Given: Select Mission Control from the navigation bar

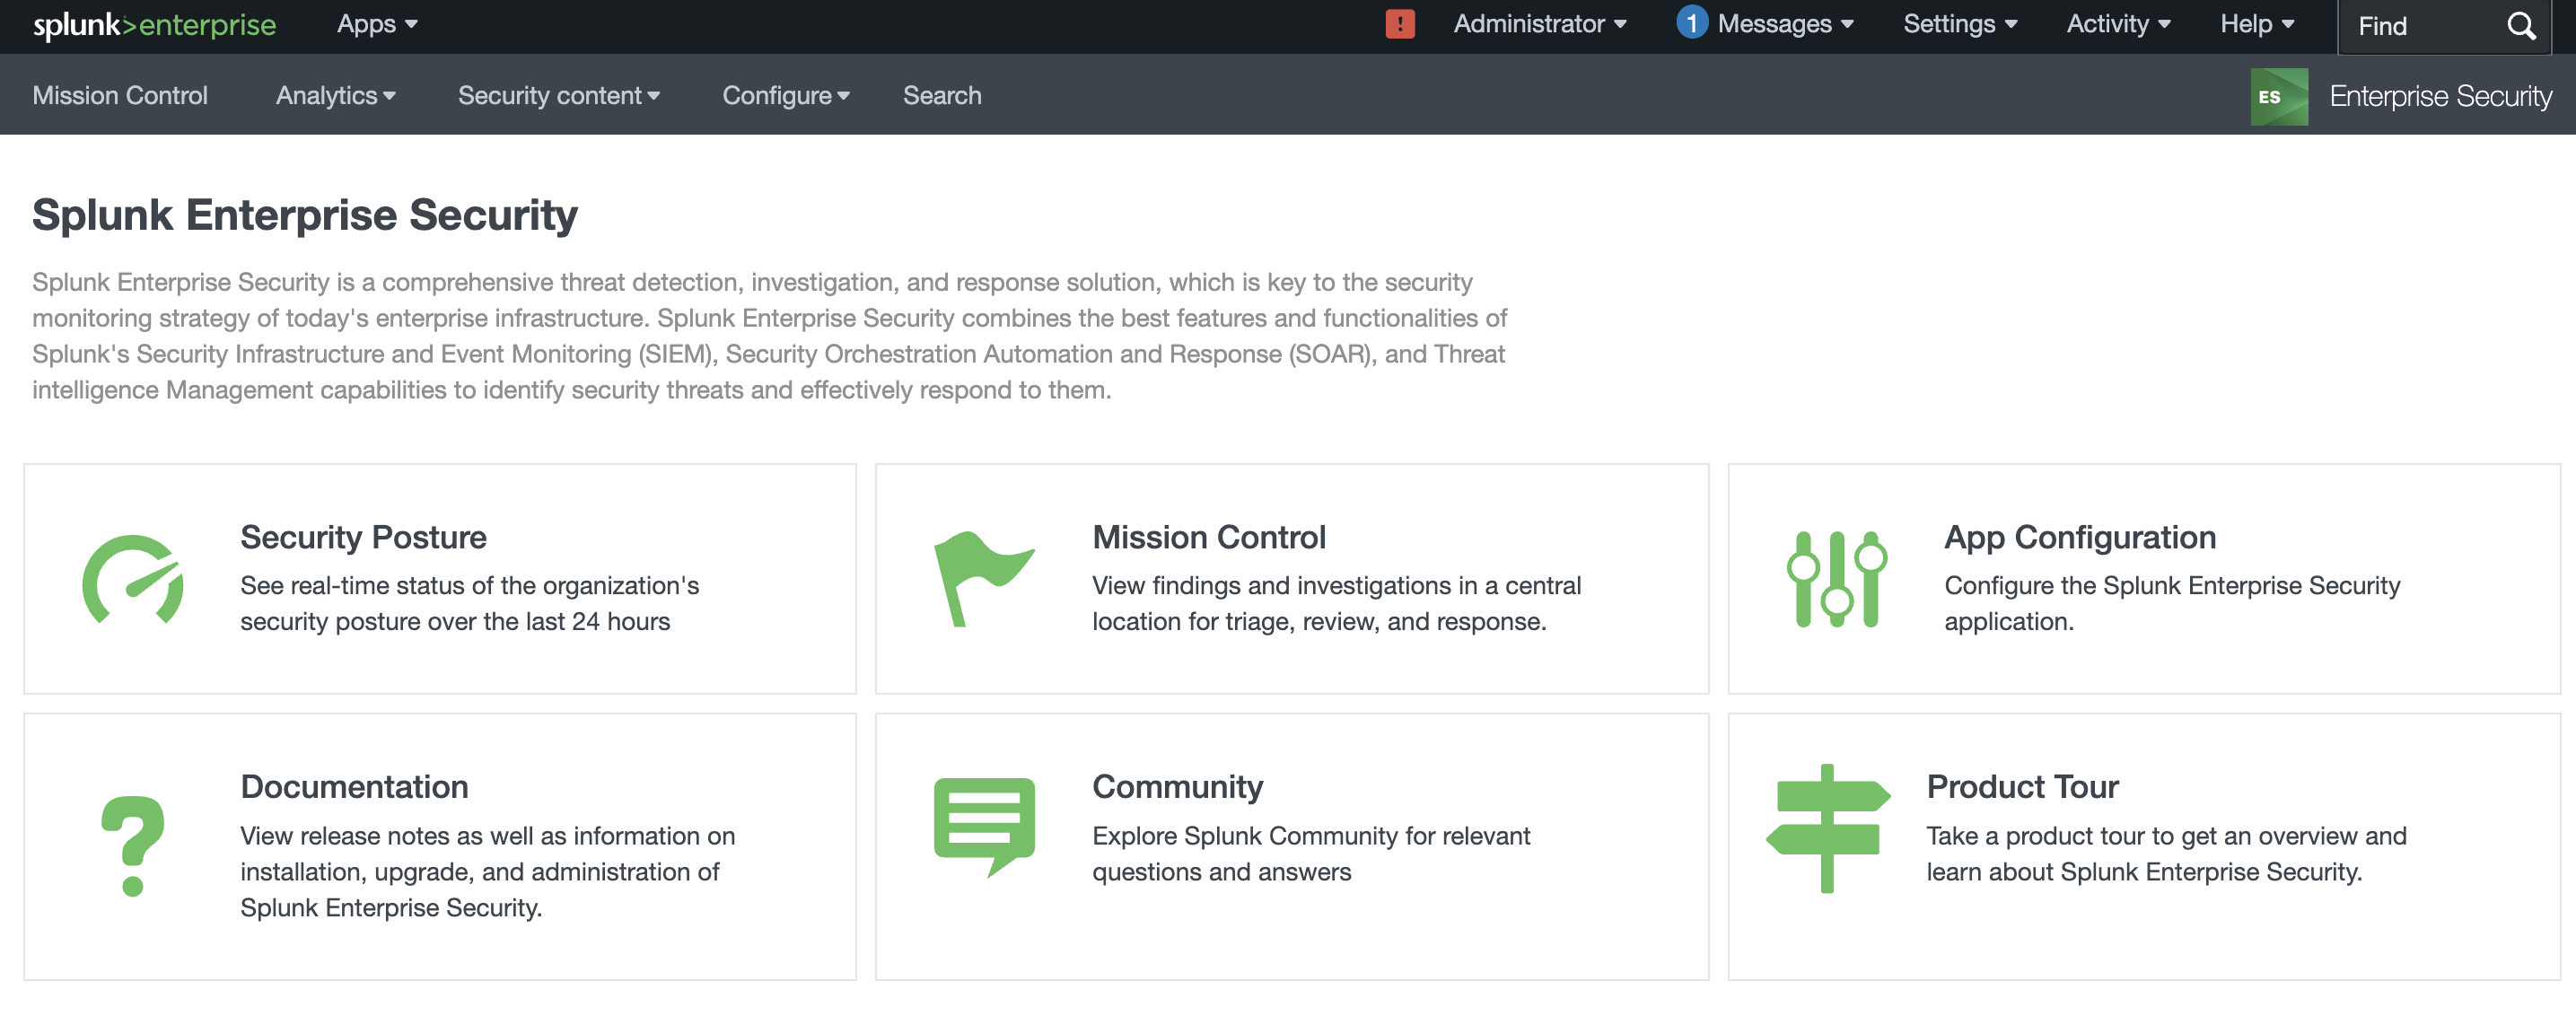Looking at the screenshot, I should tap(120, 95).
